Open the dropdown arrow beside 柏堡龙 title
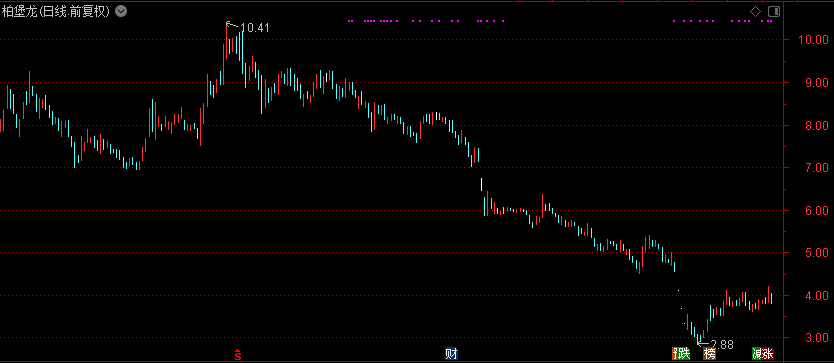Image resolution: width=834 pixels, height=363 pixels. click(121, 11)
